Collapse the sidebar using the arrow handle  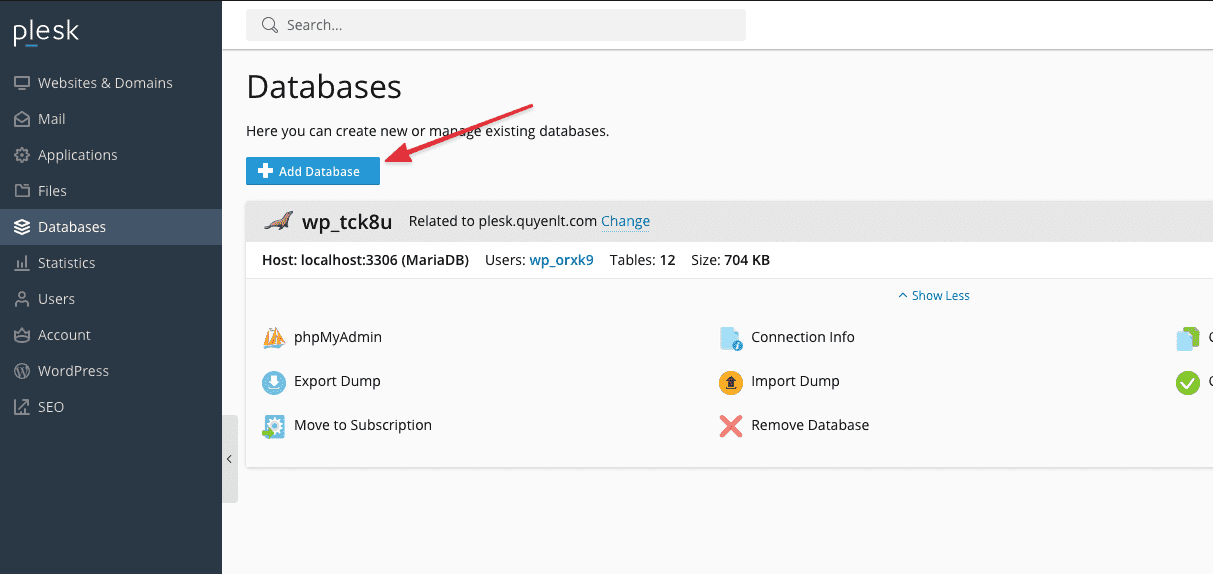point(229,459)
